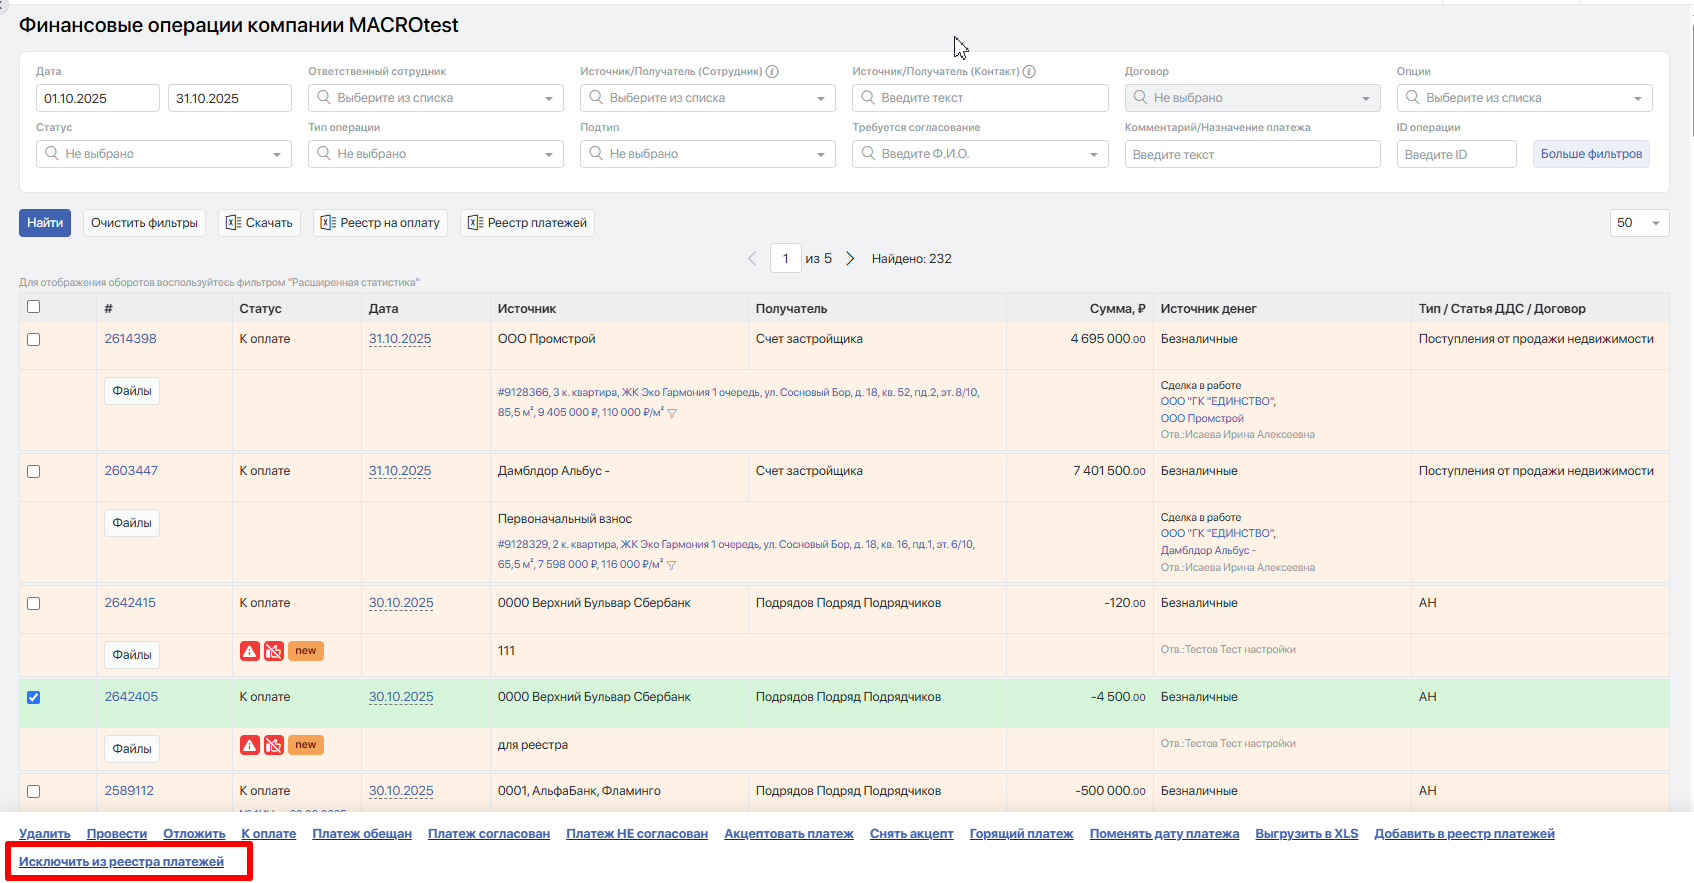Tick the checkbox for operation 2614398
1694x883 pixels.
[x=34, y=340]
